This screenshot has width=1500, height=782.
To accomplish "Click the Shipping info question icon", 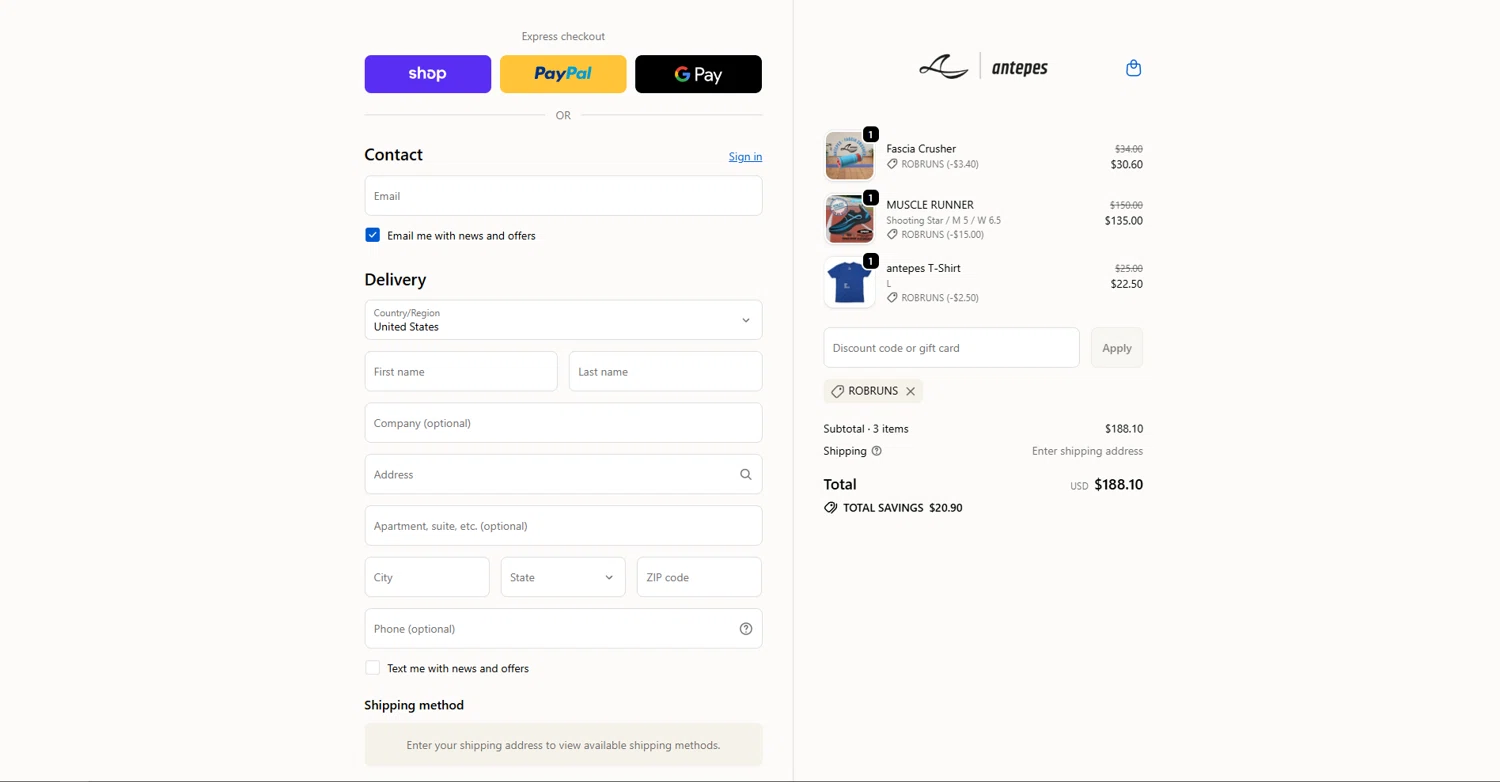I will [877, 451].
